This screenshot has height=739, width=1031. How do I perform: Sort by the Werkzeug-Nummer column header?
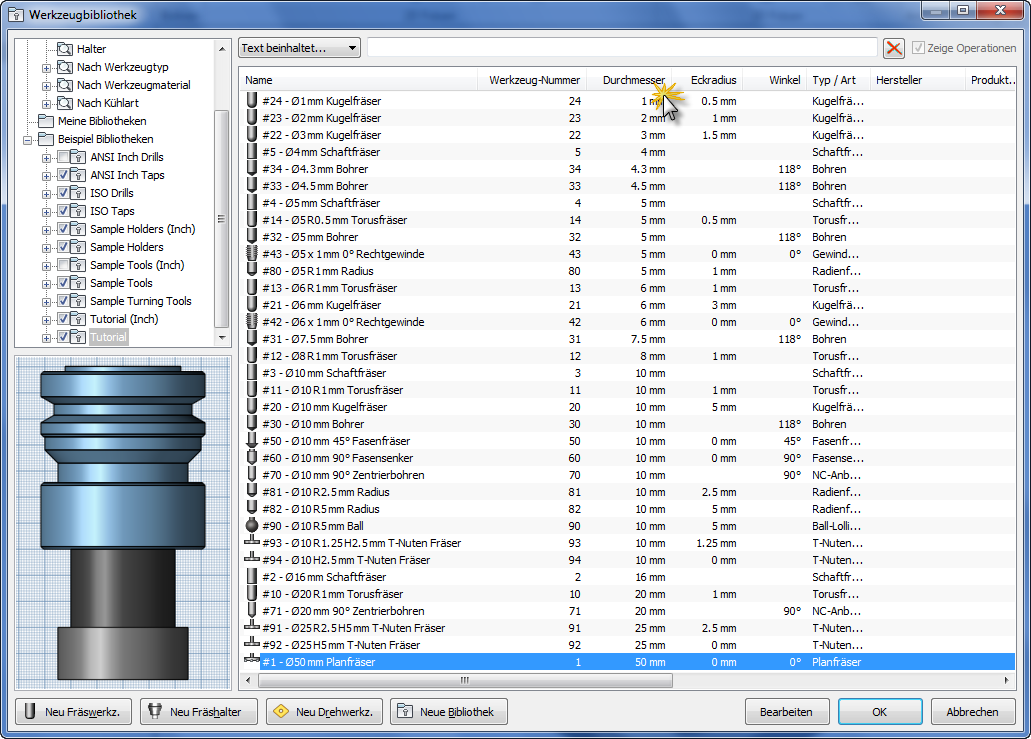click(x=534, y=80)
